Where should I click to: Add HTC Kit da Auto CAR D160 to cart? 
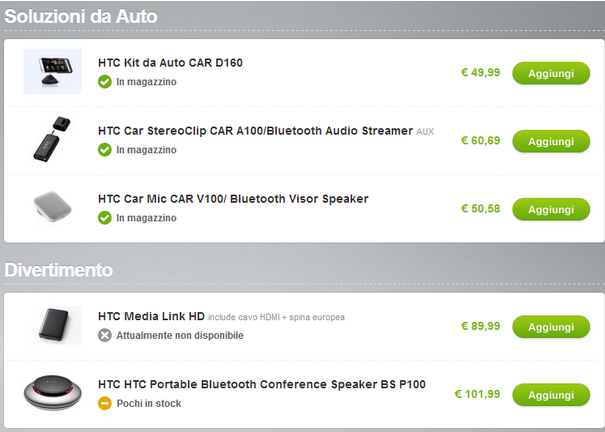(551, 73)
